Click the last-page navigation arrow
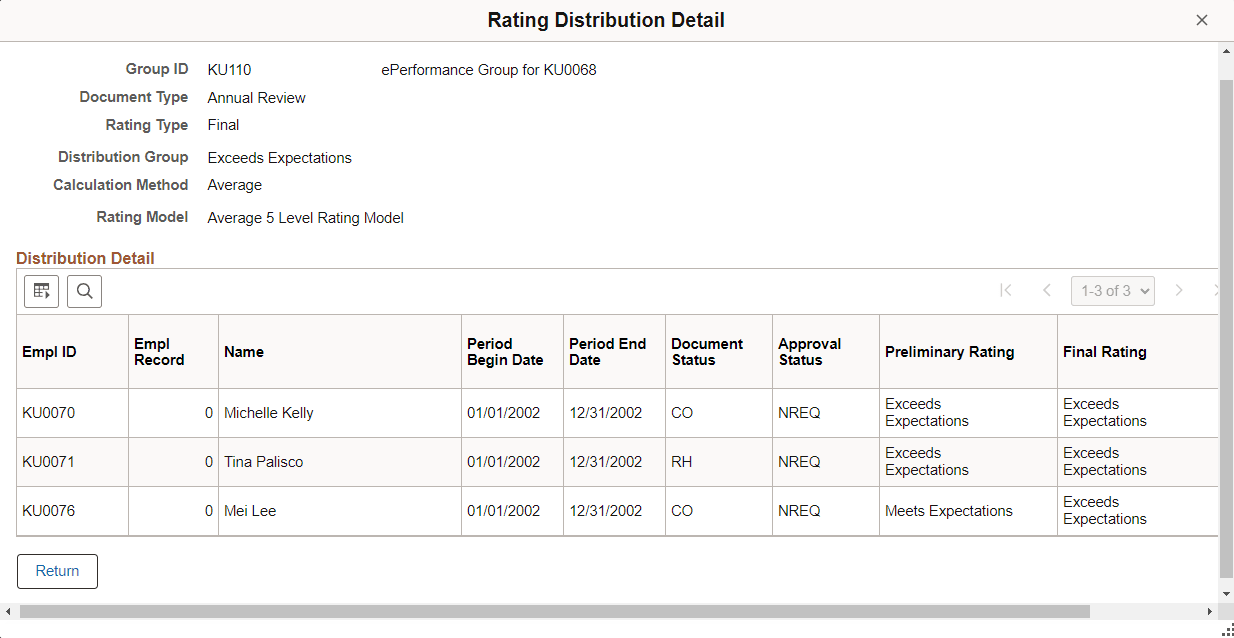This screenshot has height=638, width=1234. coord(1219,290)
